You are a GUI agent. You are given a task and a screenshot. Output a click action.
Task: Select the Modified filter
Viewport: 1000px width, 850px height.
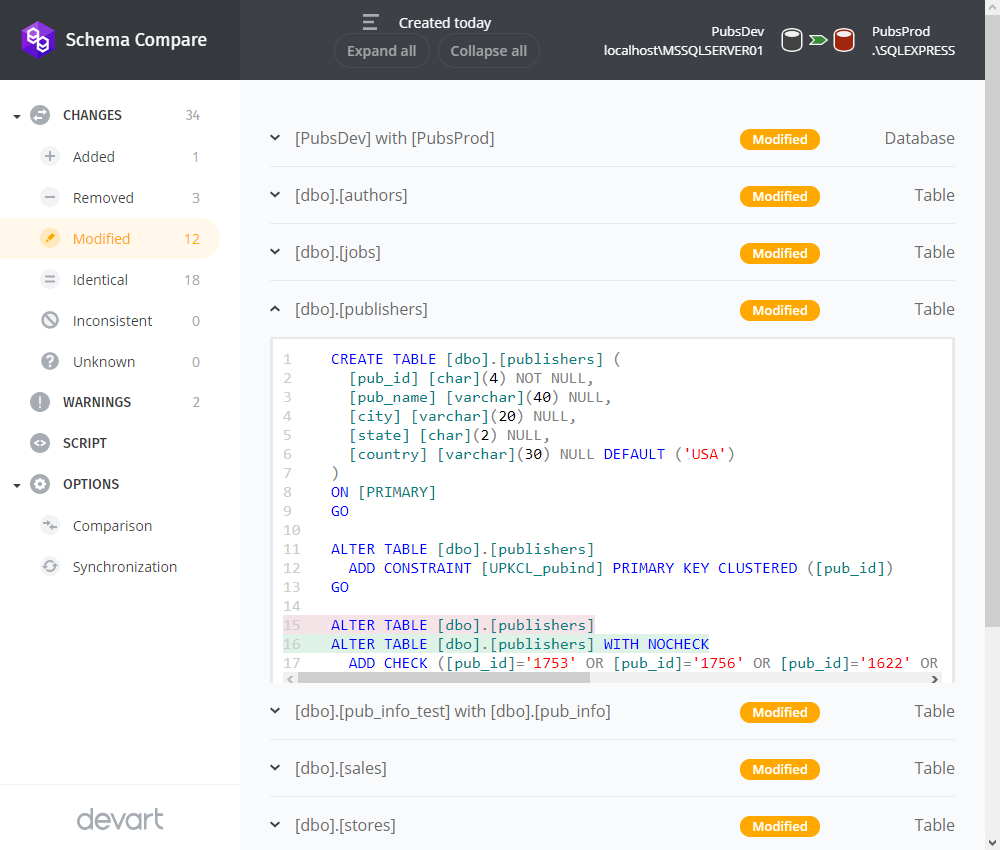[110, 238]
